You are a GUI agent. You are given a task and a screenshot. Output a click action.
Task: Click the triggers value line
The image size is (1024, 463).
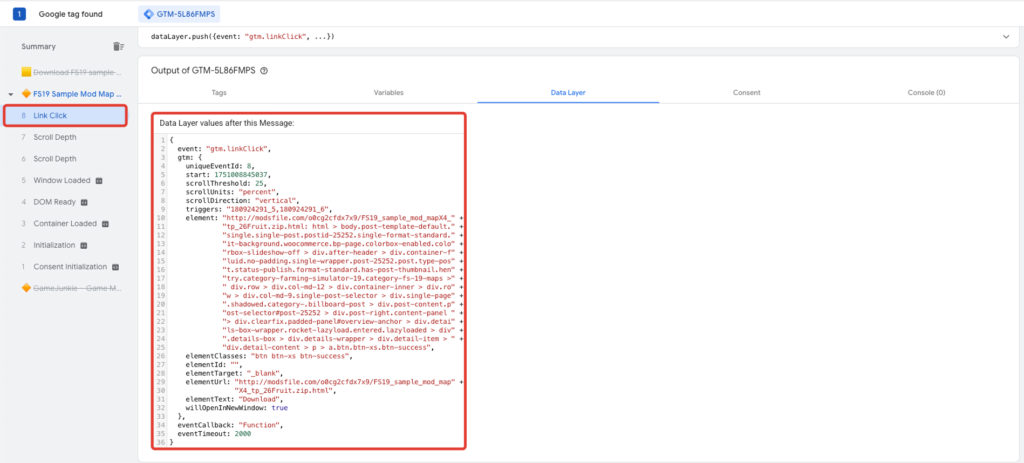point(259,209)
